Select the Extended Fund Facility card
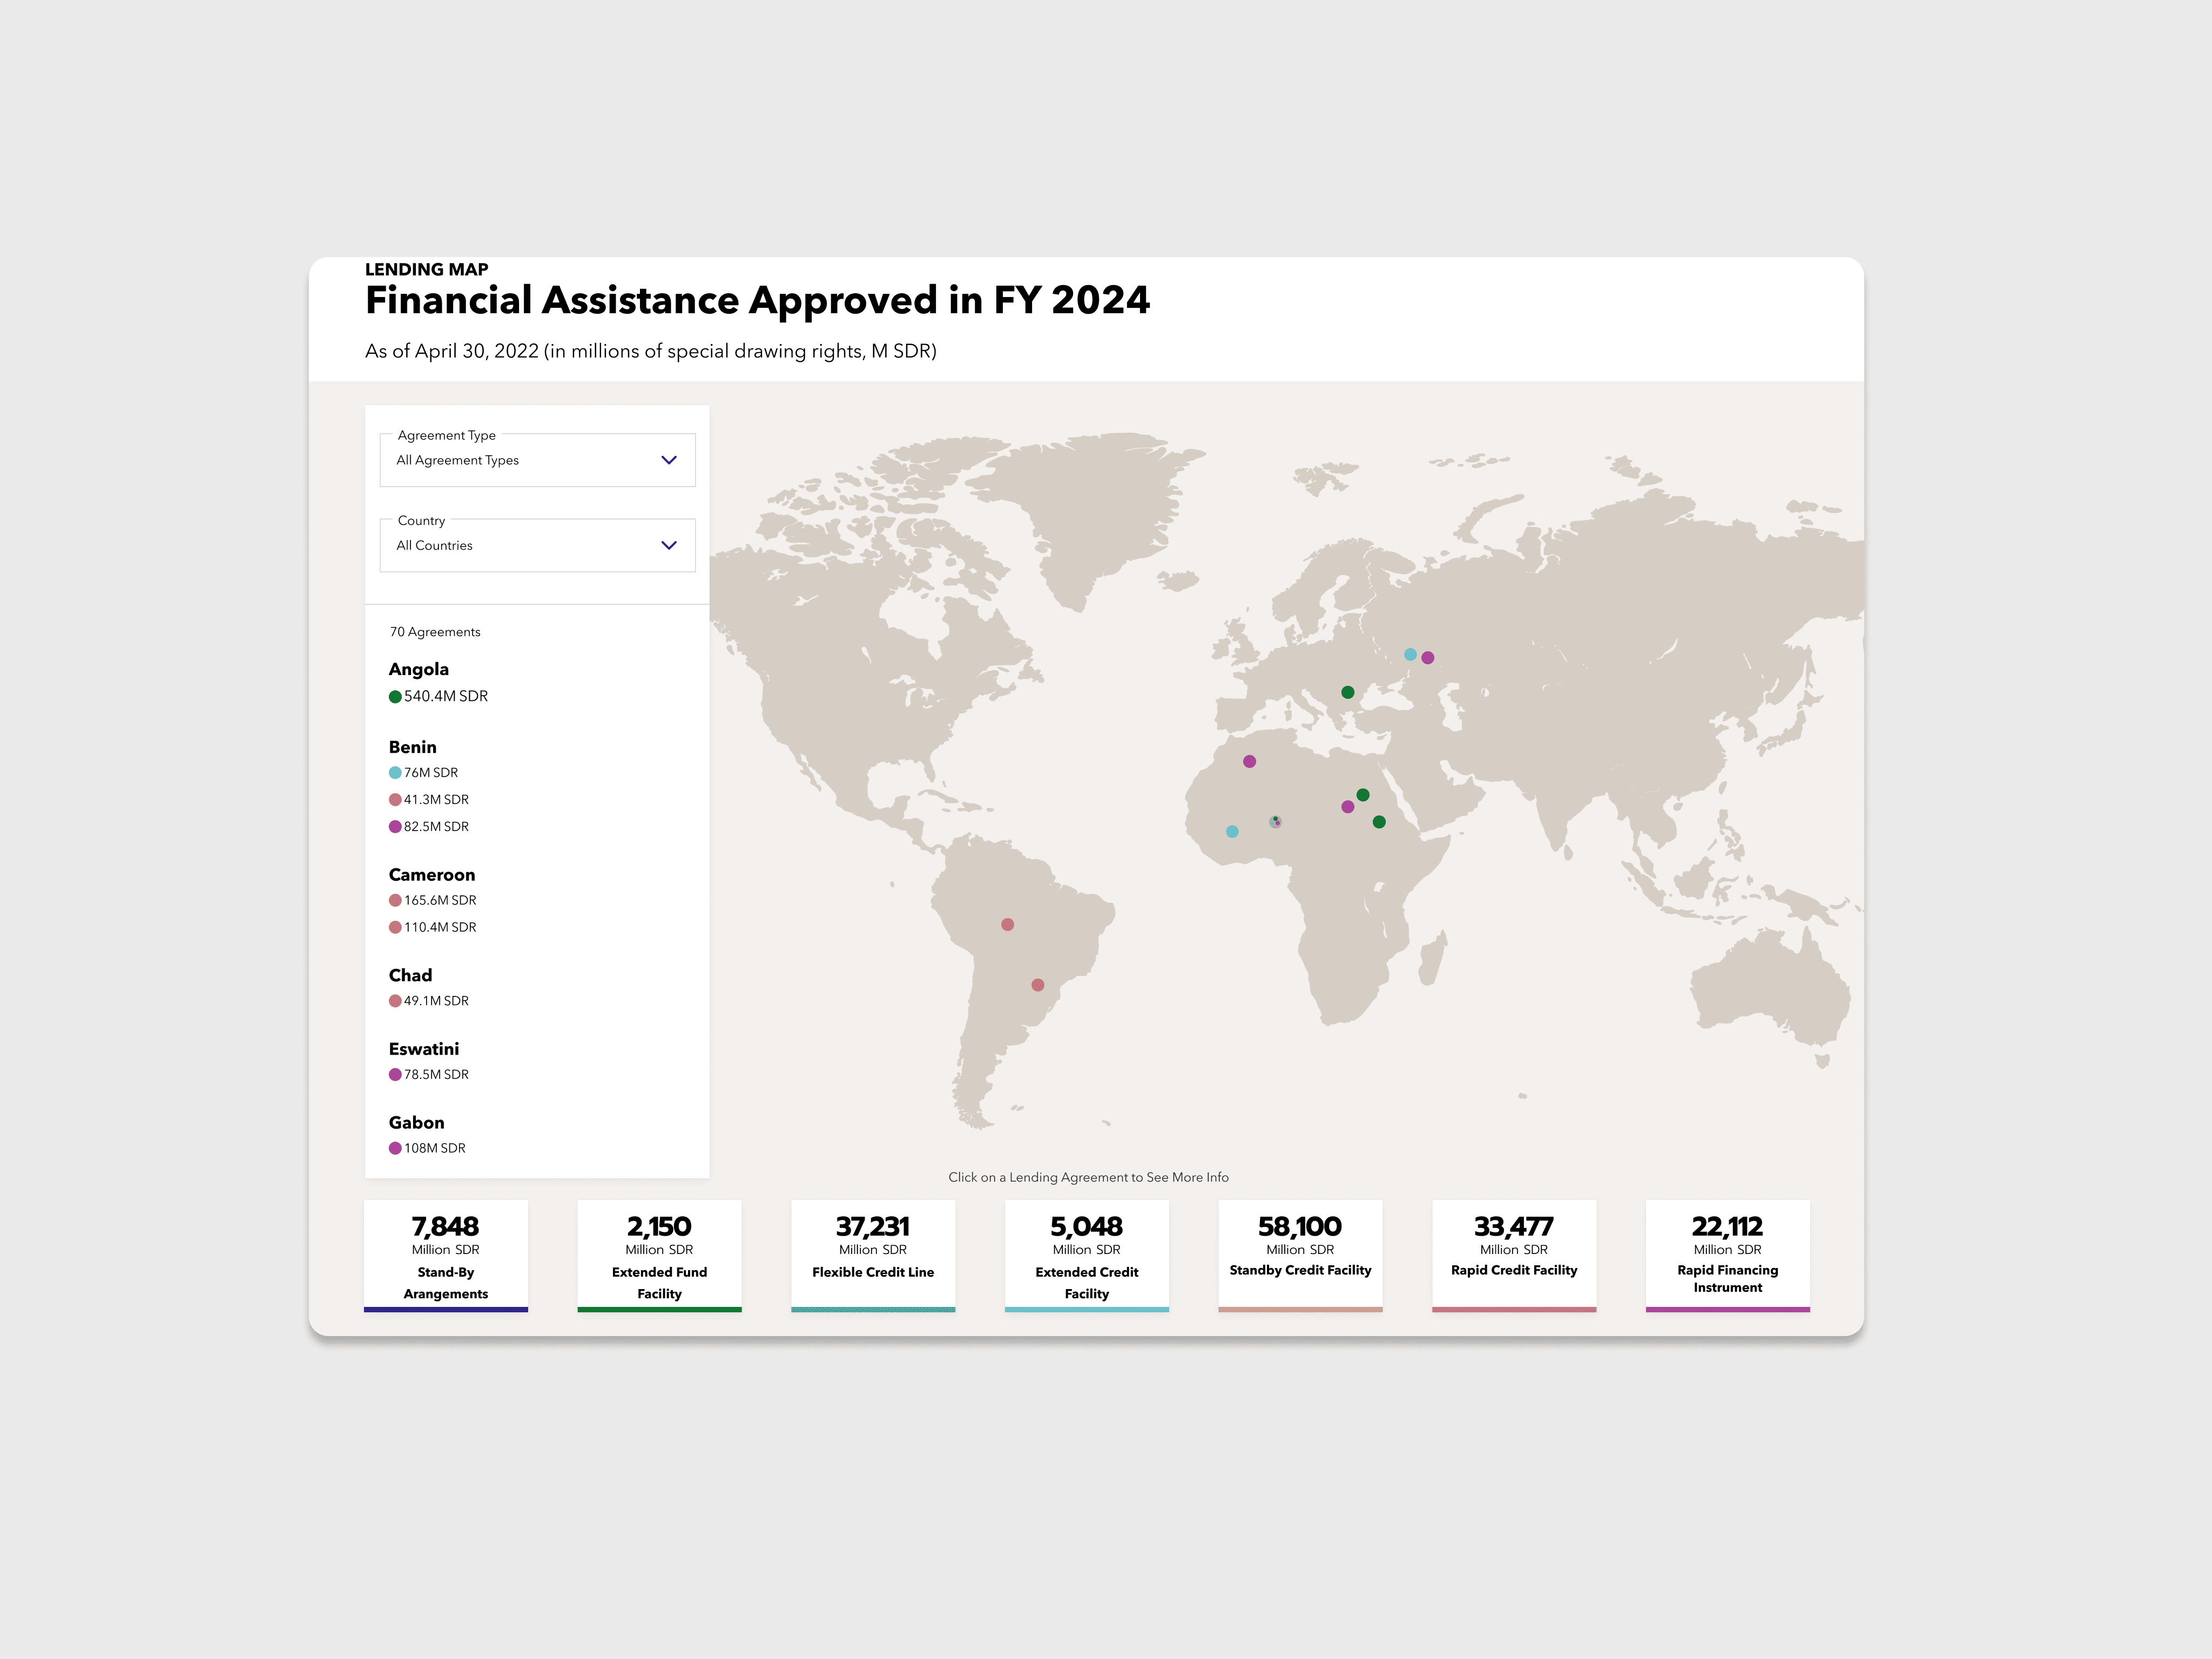 tap(659, 1255)
